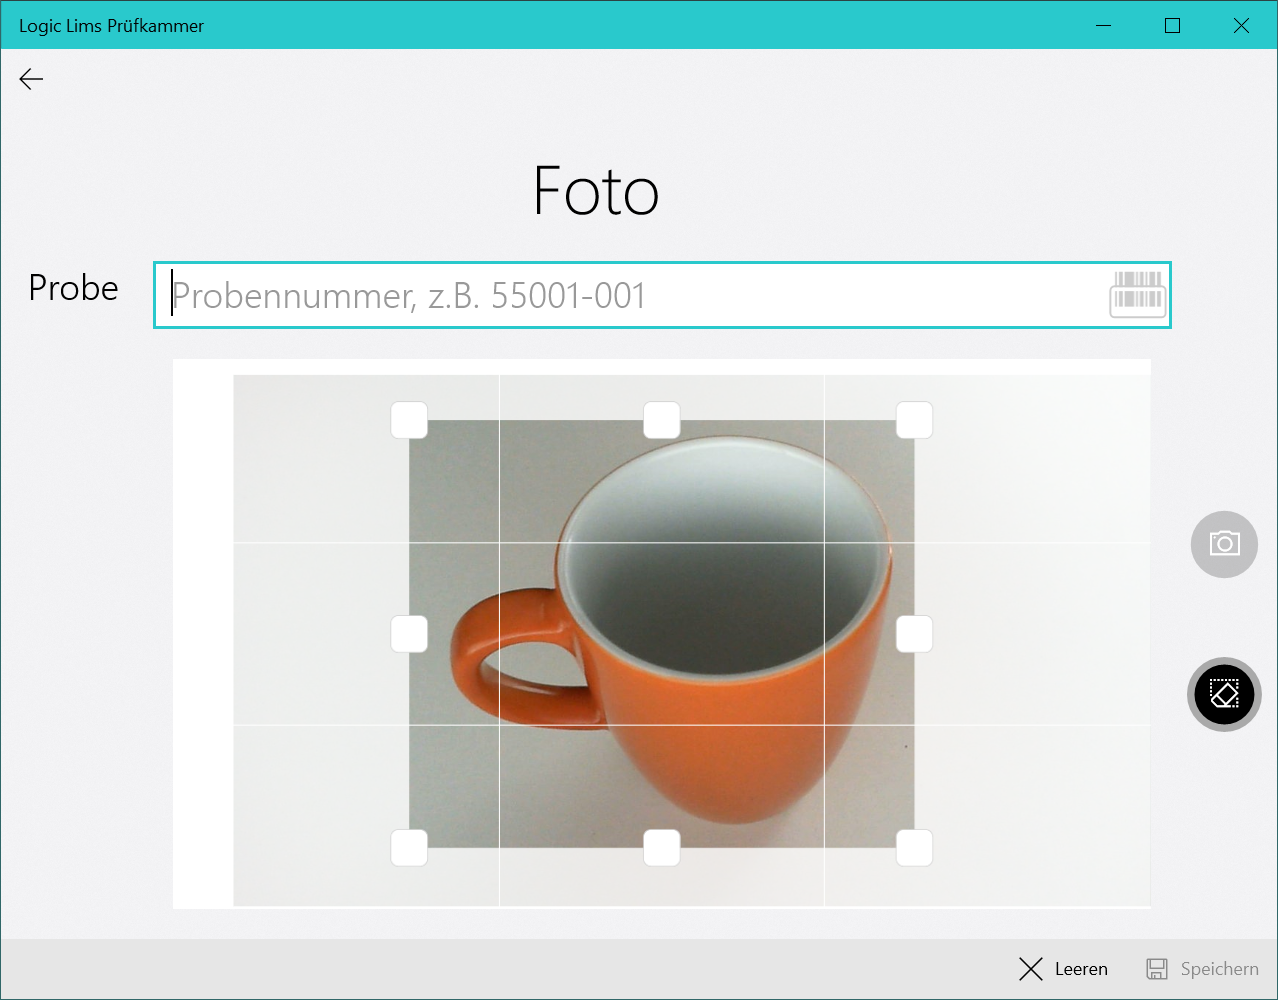Click the left-middle crop handle
1278x1000 pixels.
click(x=409, y=634)
